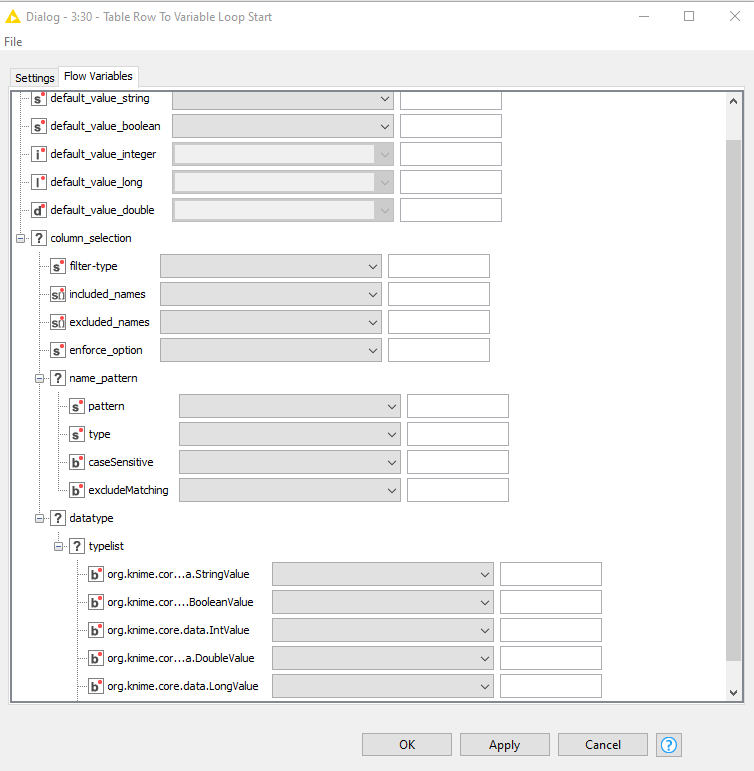Click the scrollbar up arrow
The height and width of the screenshot is (771, 754).
click(x=733, y=101)
